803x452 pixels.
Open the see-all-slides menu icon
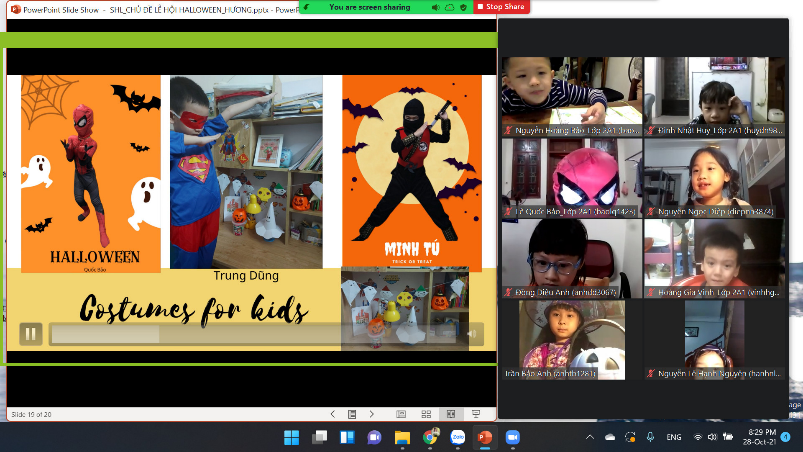(x=352, y=414)
